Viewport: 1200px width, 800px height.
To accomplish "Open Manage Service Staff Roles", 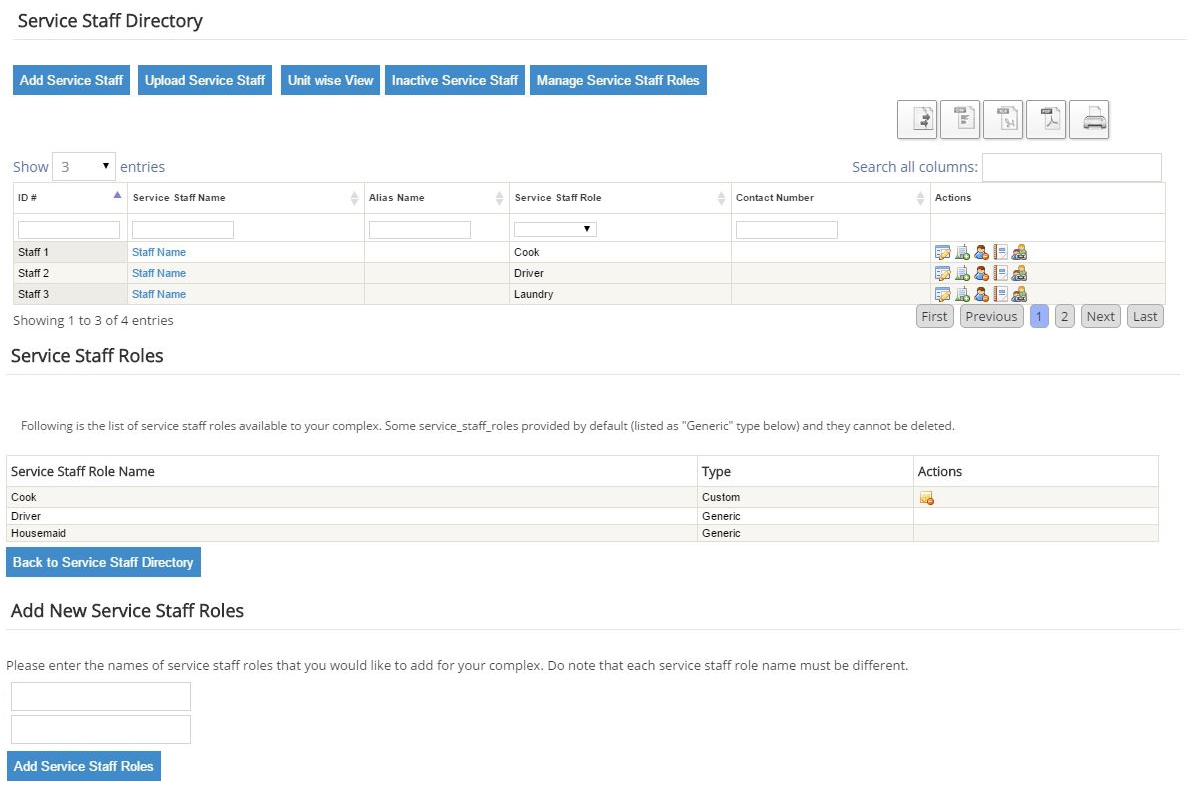I will pos(618,80).
